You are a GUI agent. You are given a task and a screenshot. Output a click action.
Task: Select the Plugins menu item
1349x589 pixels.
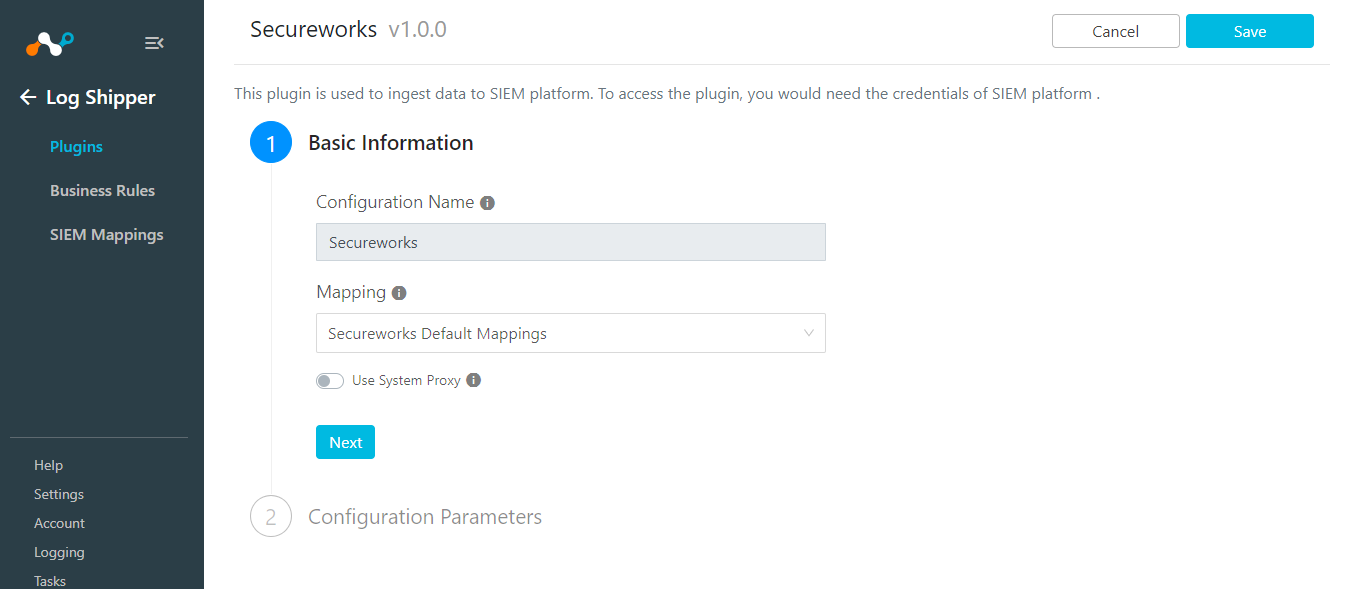(76, 146)
